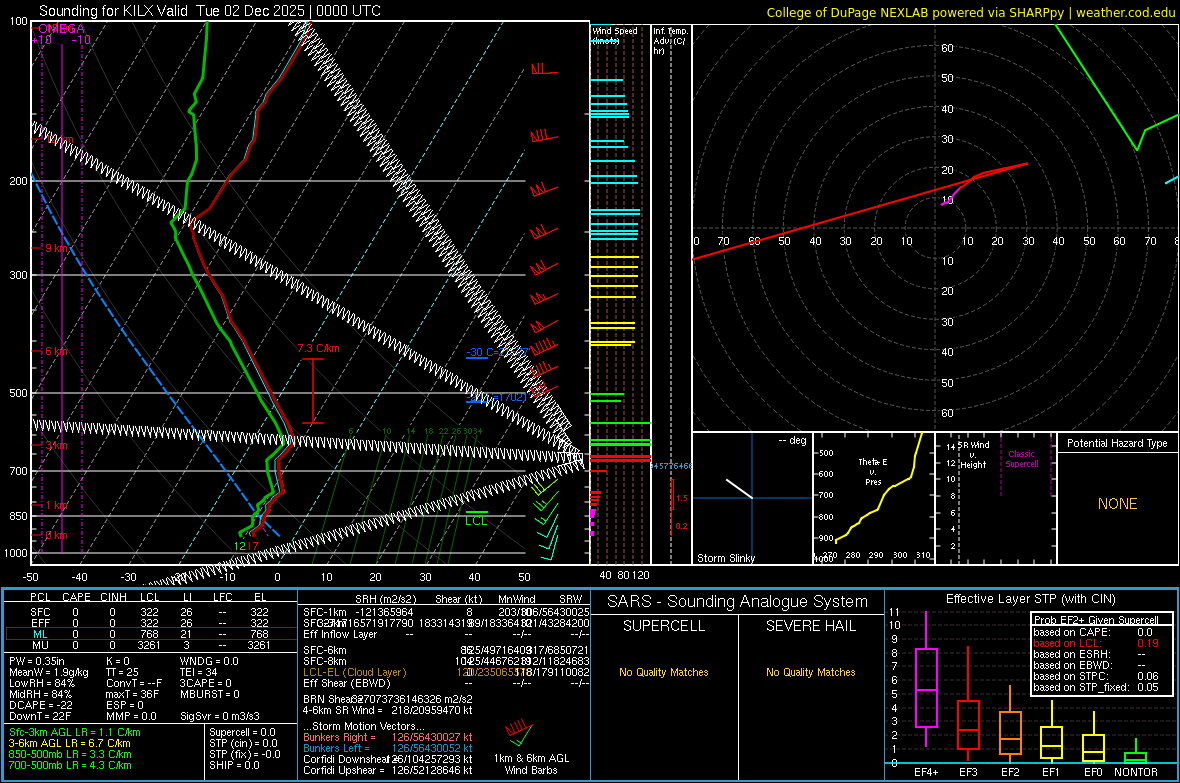The image size is (1180, 783).
Task: Click the SHIP = 0.0 value
Action: pyautogui.click(x=234, y=766)
